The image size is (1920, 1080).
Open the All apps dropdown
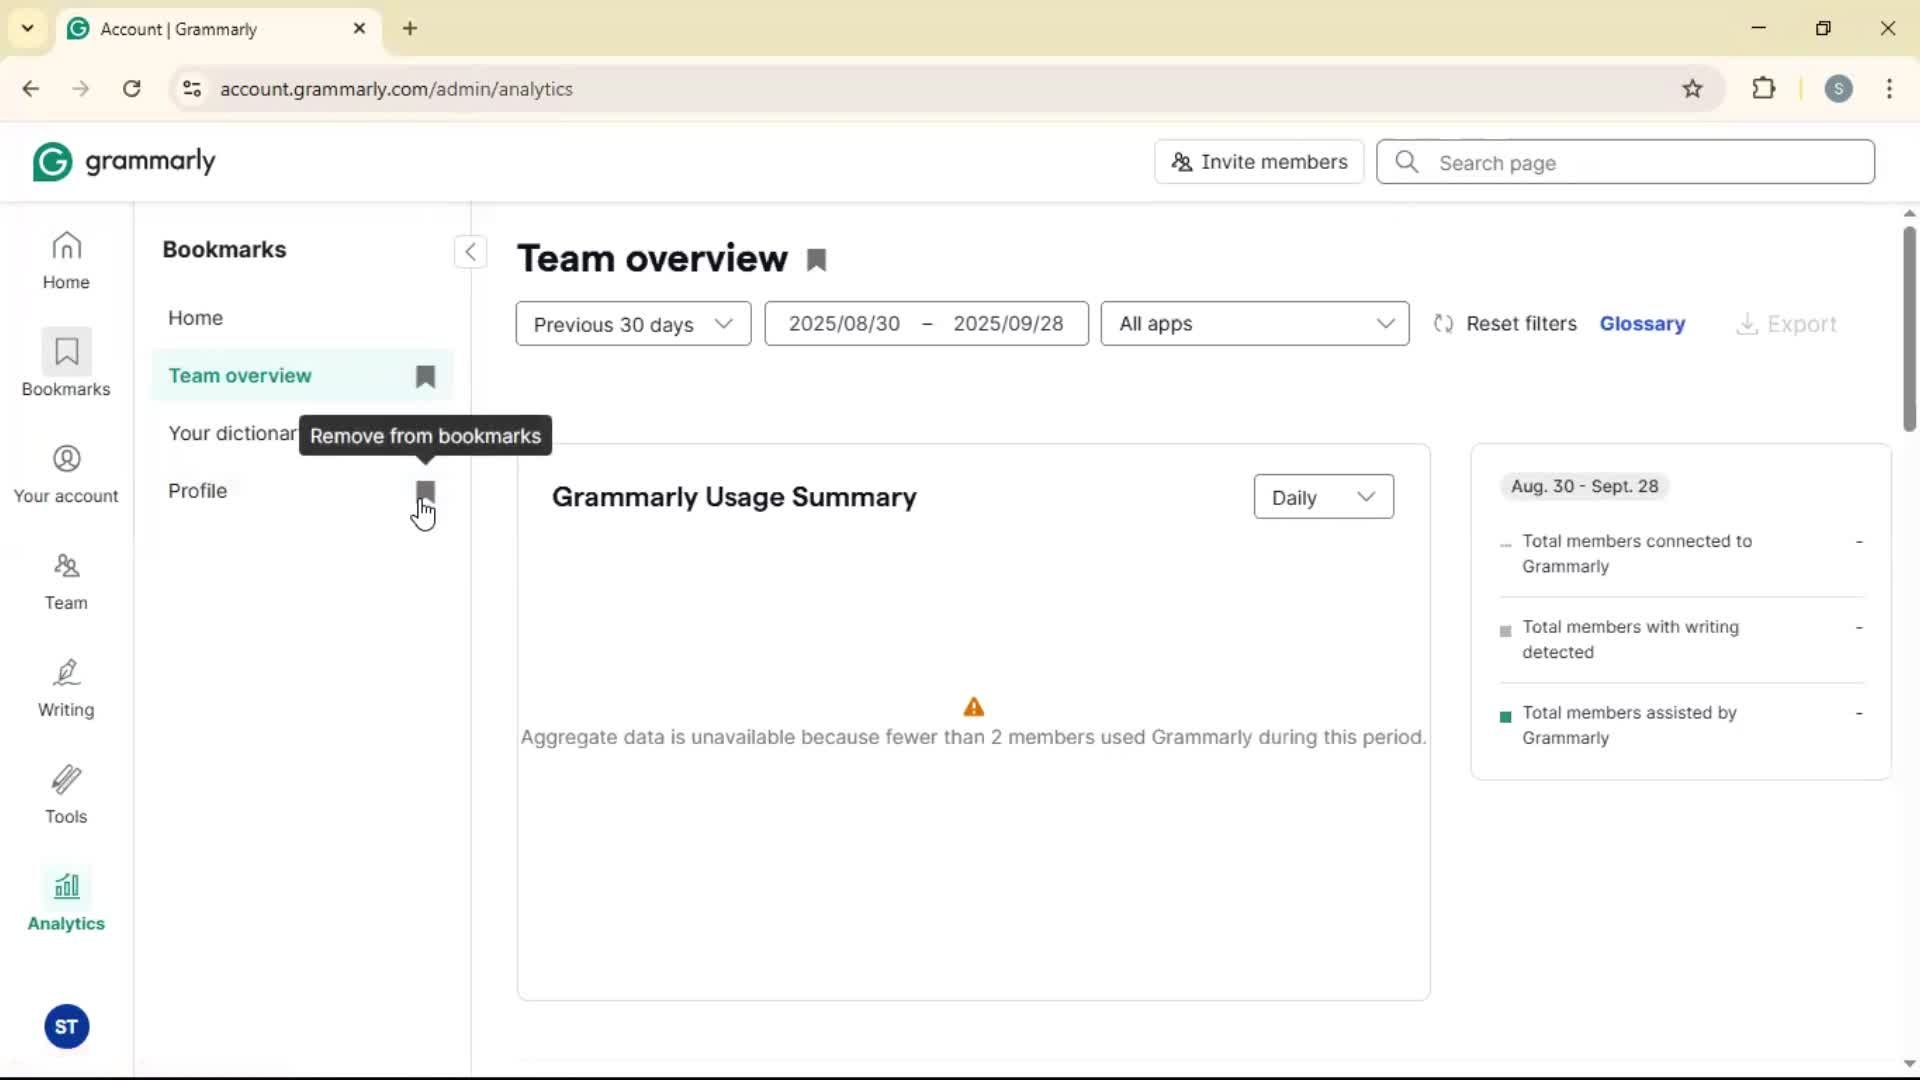pos(1254,324)
